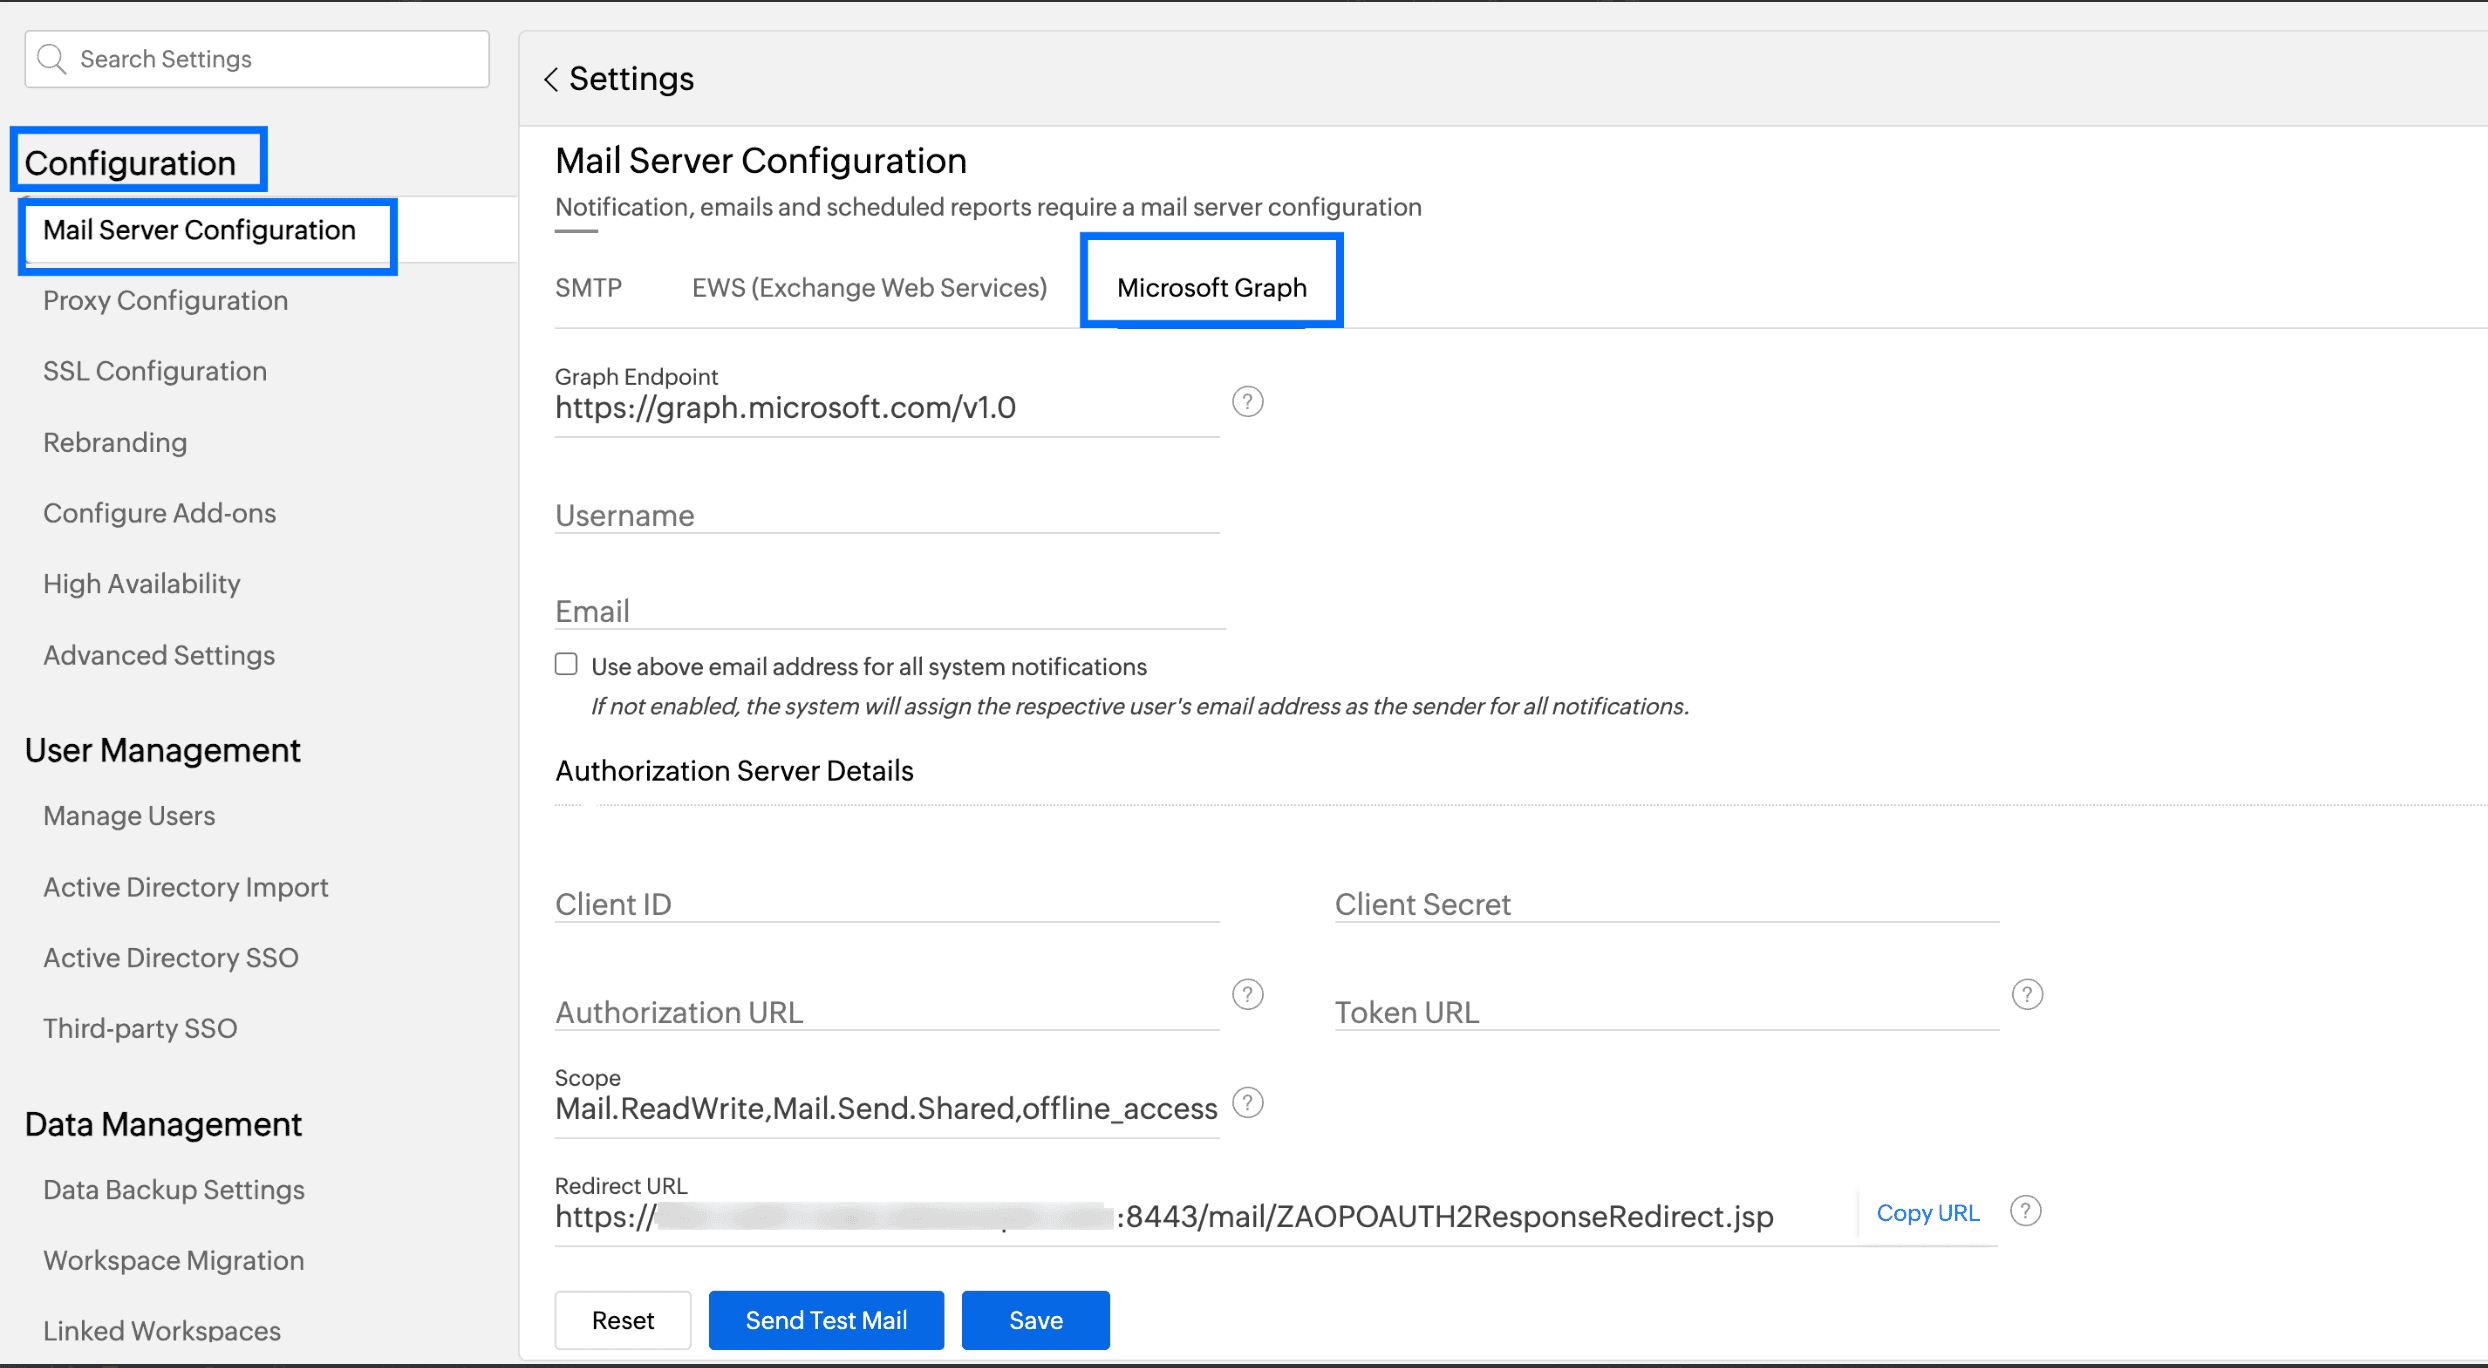The image size is (2488, 1368).
Task: Open Active Directory SSO settings
Action: coord(170,958)
